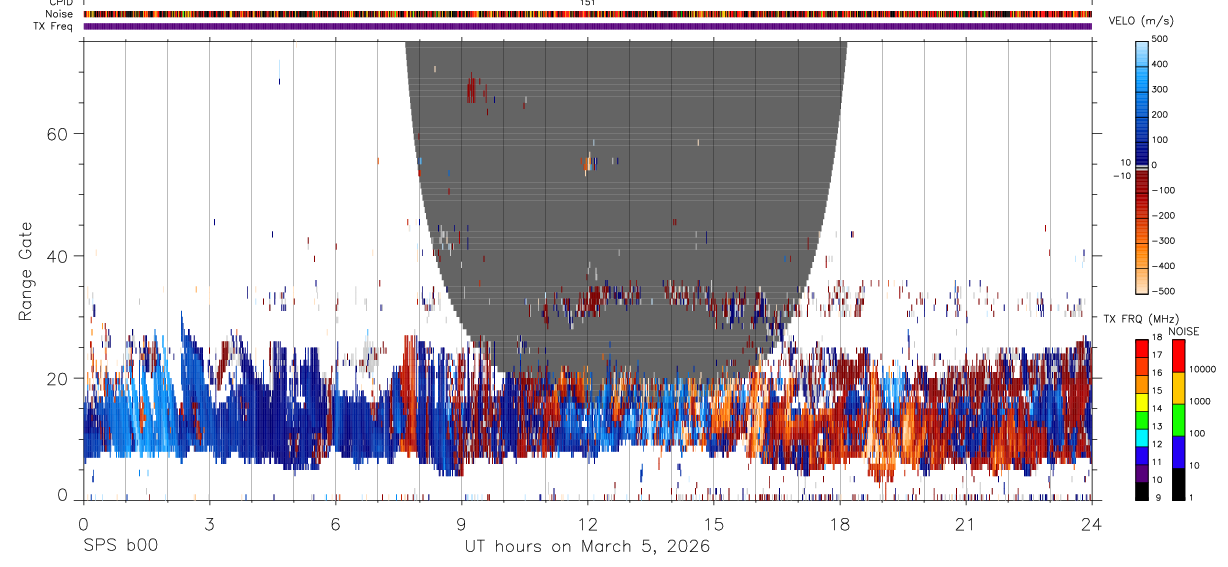Click the multicolor Noise strip above plot

tap(588, 14)
